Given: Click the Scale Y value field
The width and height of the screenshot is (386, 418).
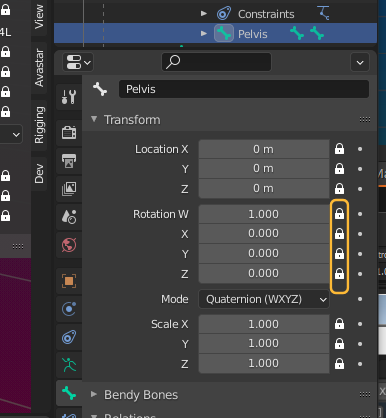Looking at the screenshot, I should coord(264,343).
